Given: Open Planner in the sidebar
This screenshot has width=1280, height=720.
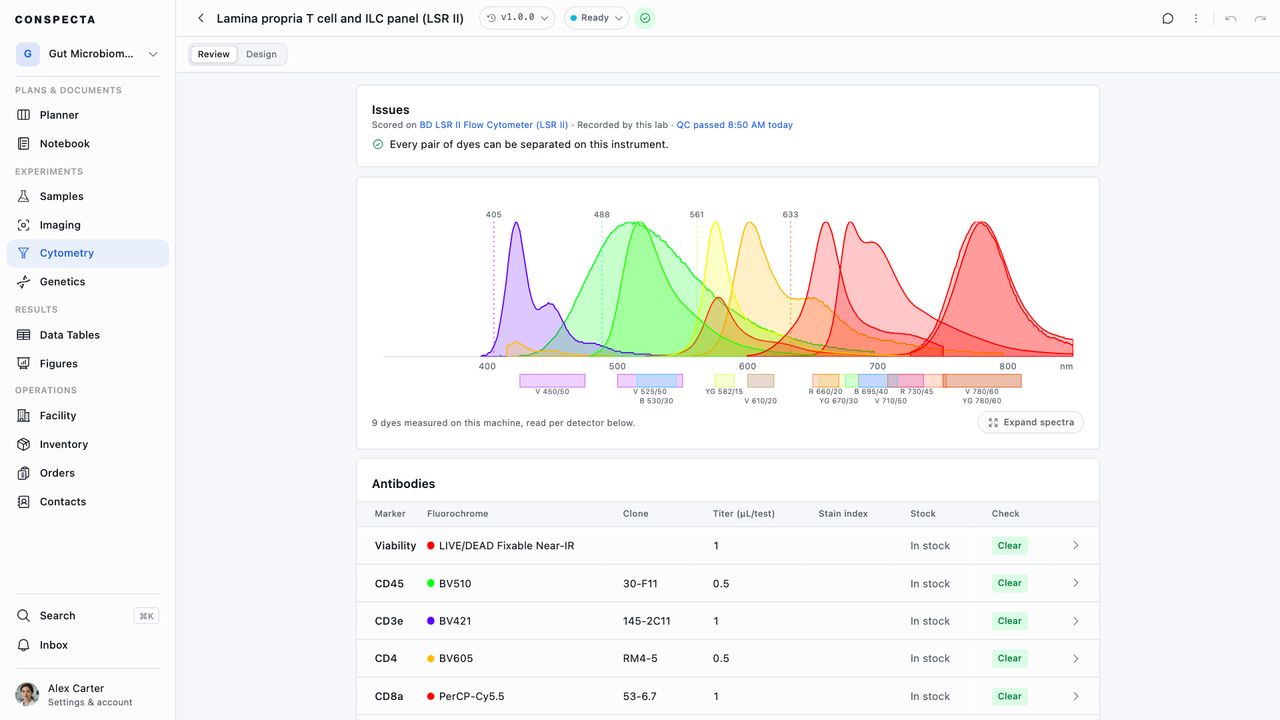Looking at the screenshot, I should point(88,115).
